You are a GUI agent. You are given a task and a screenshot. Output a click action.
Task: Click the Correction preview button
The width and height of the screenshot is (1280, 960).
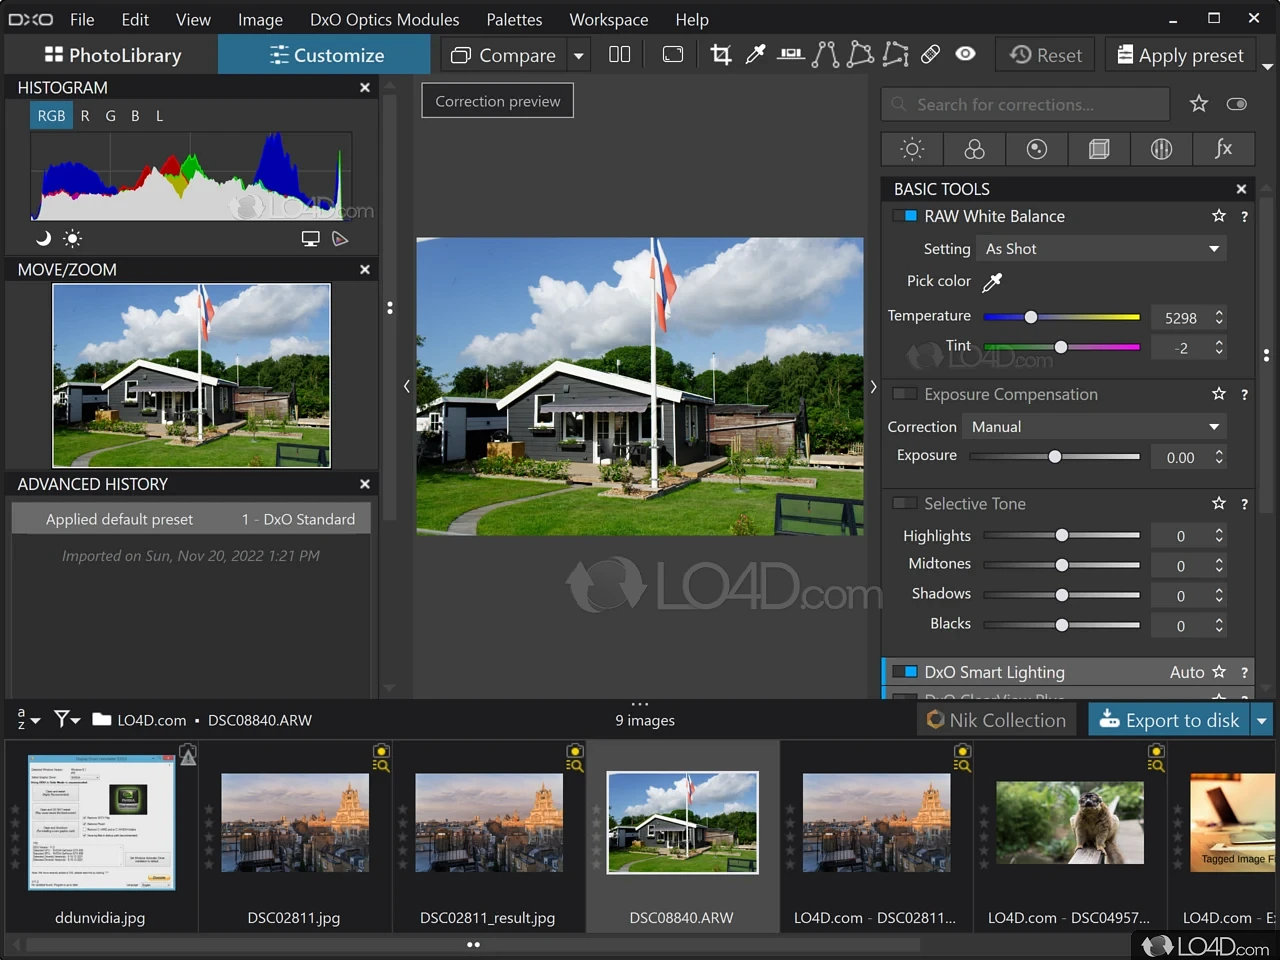coord(498,101)
